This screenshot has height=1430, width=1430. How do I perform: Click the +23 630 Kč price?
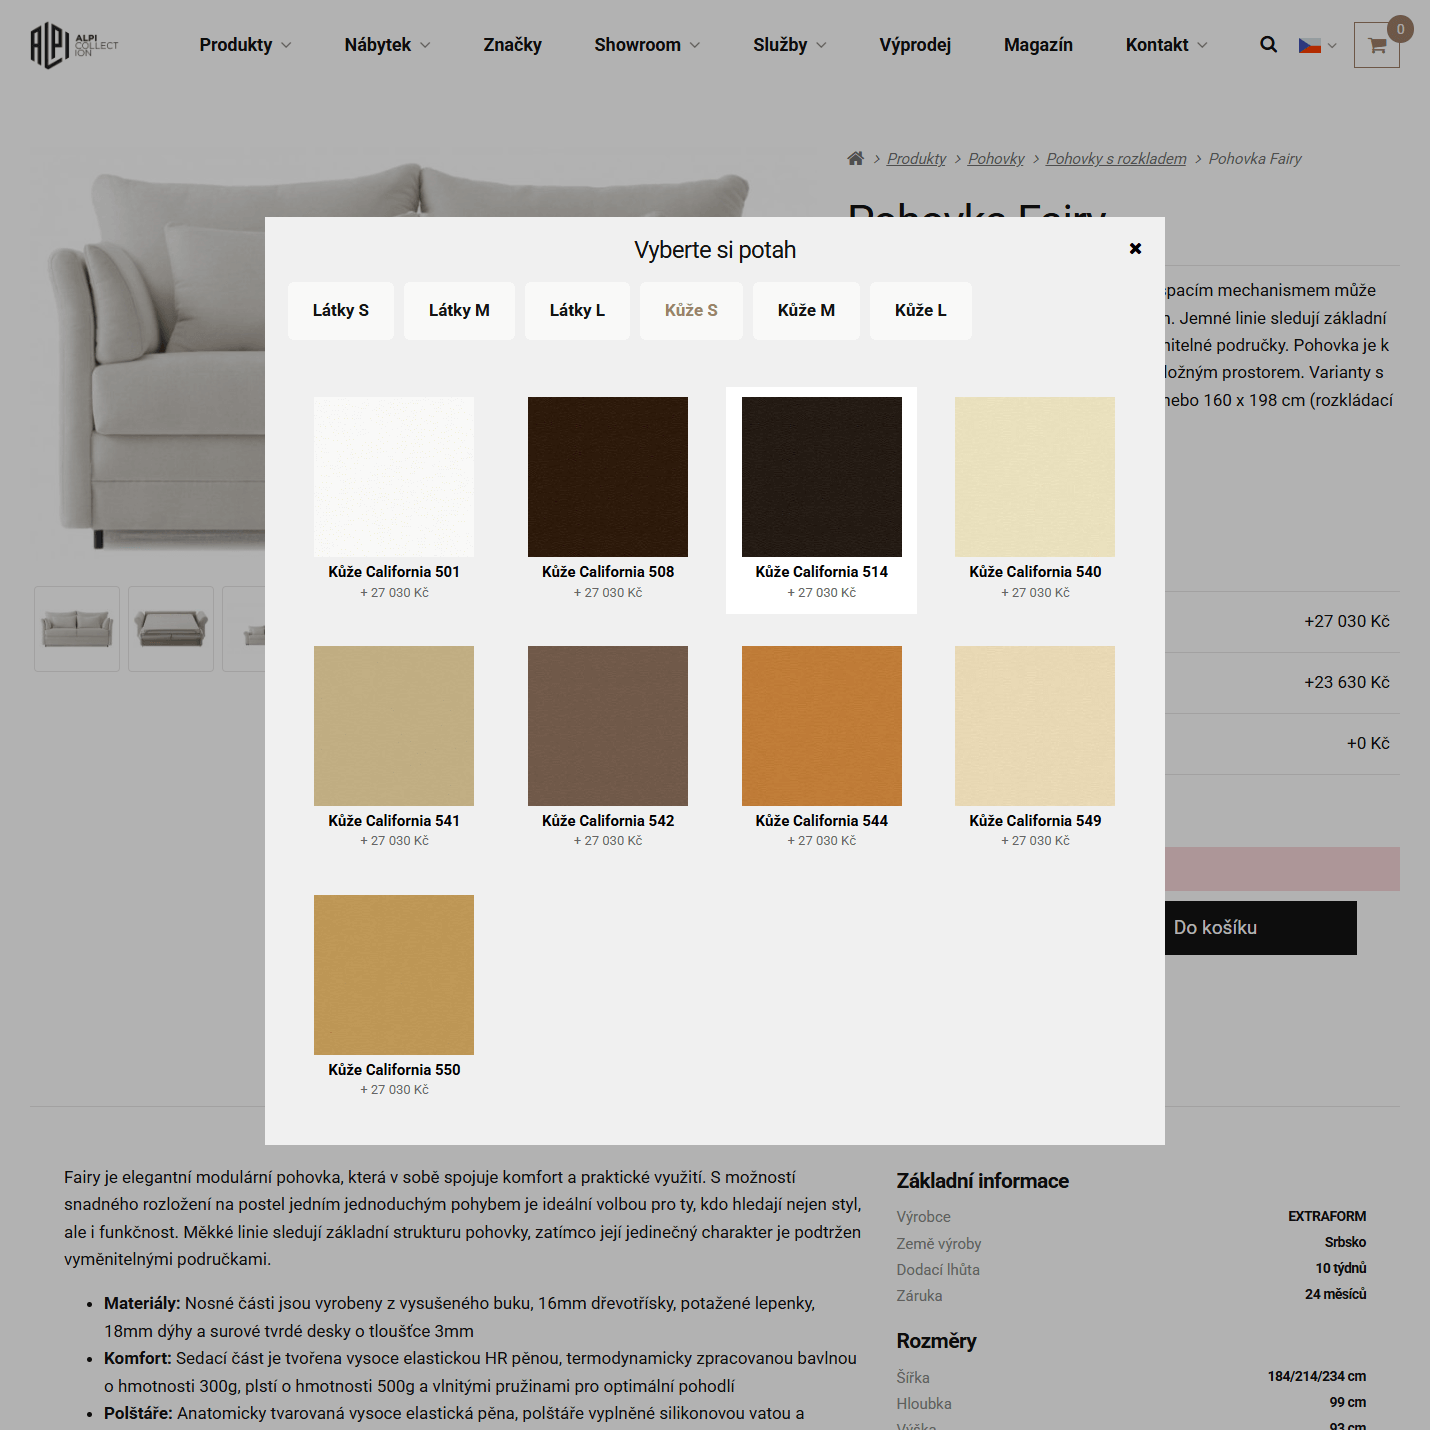pyautogui.click(x=1347, y=683)
